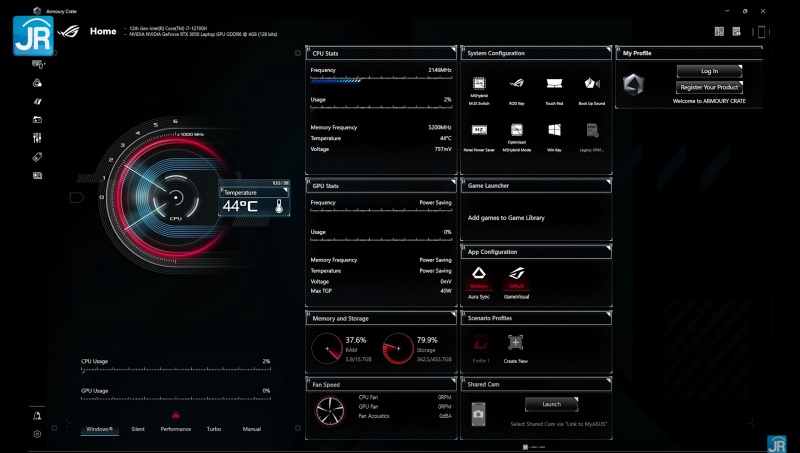Image resolution: width=800 pixels, height=453 pixels.
Task: Launch Shared Cam
Action: [552, 404]
